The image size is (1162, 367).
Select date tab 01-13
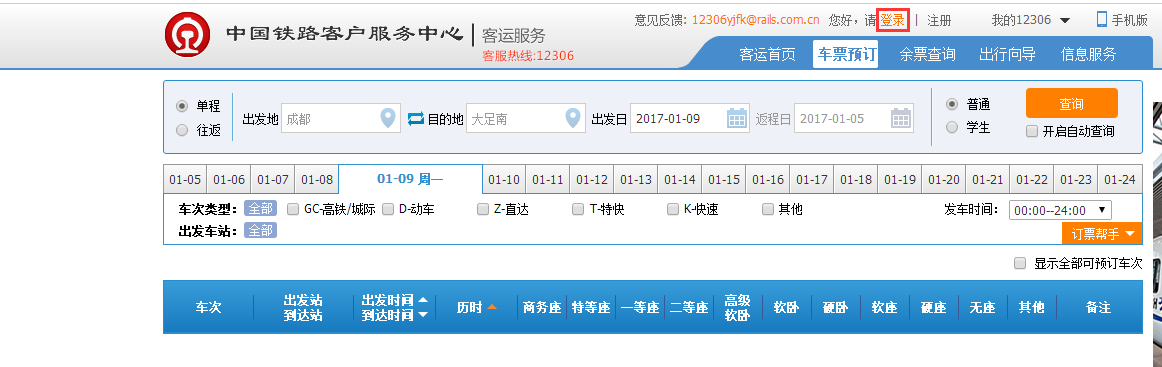pyautogui.click(x=636, y=179)
